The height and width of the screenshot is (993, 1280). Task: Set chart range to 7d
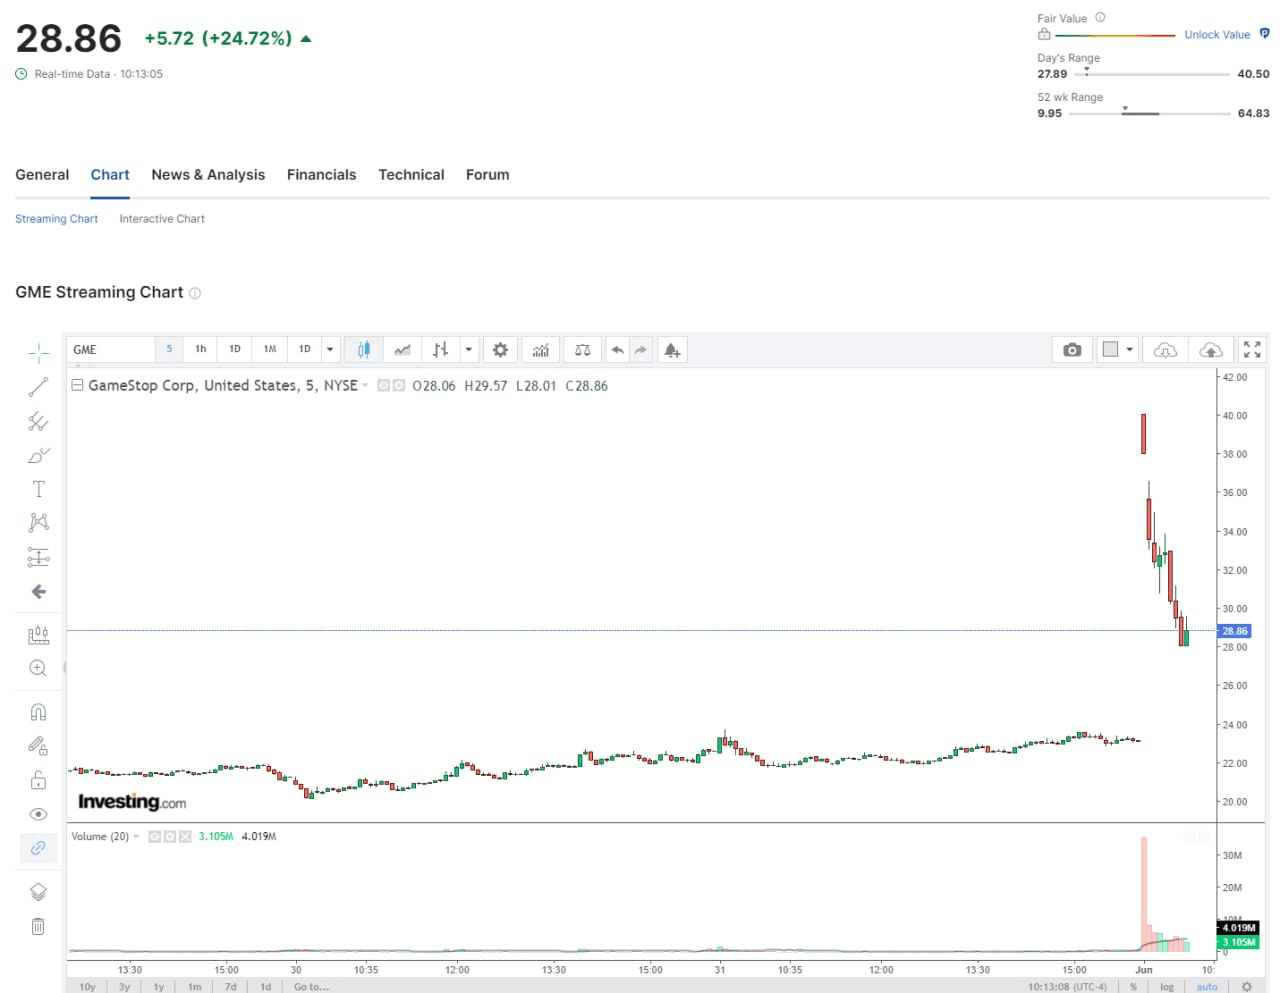click(231, 987)
